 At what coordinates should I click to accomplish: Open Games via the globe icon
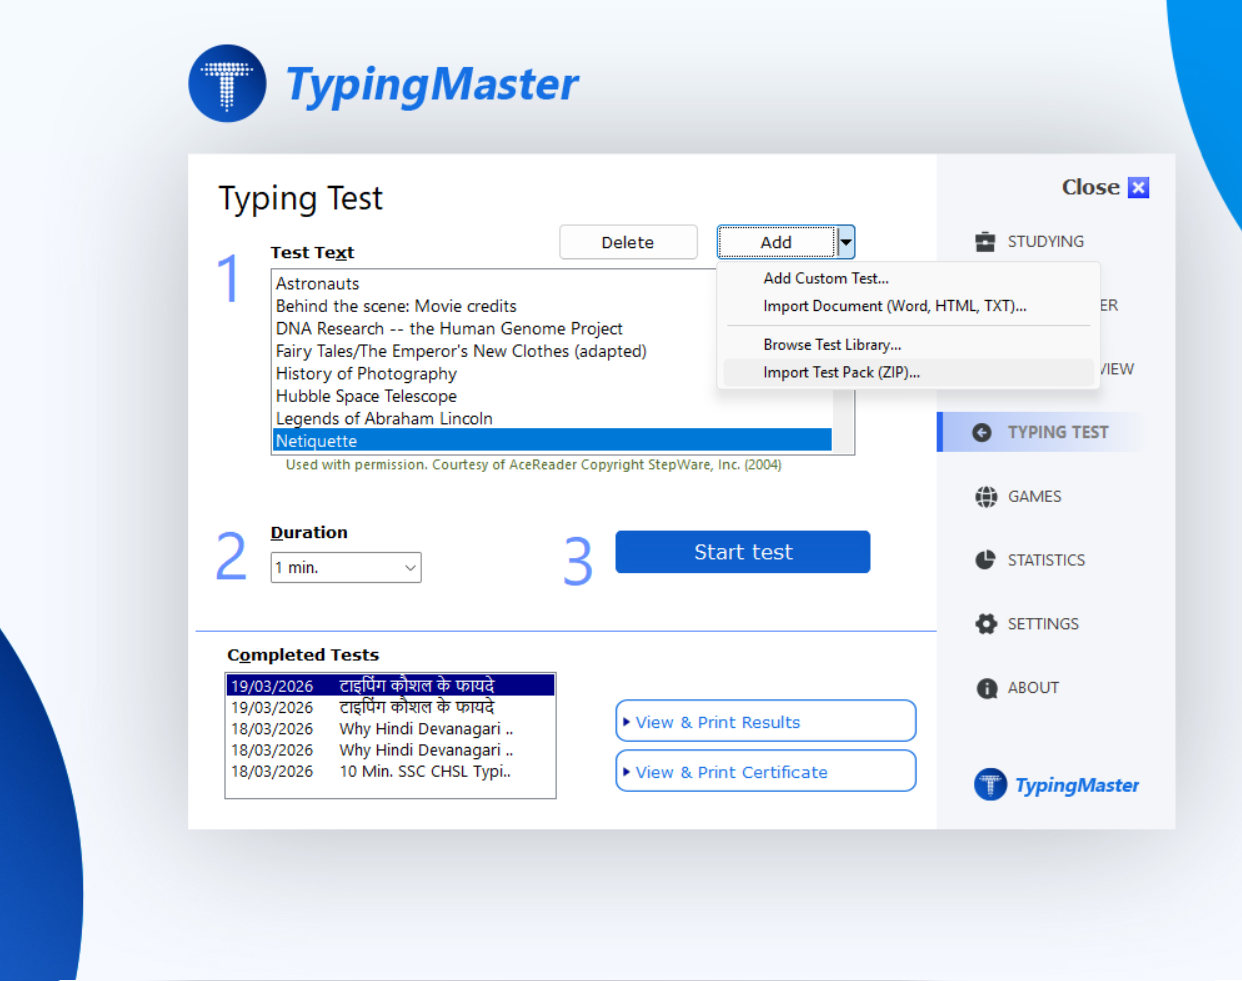tap(985, 496)
